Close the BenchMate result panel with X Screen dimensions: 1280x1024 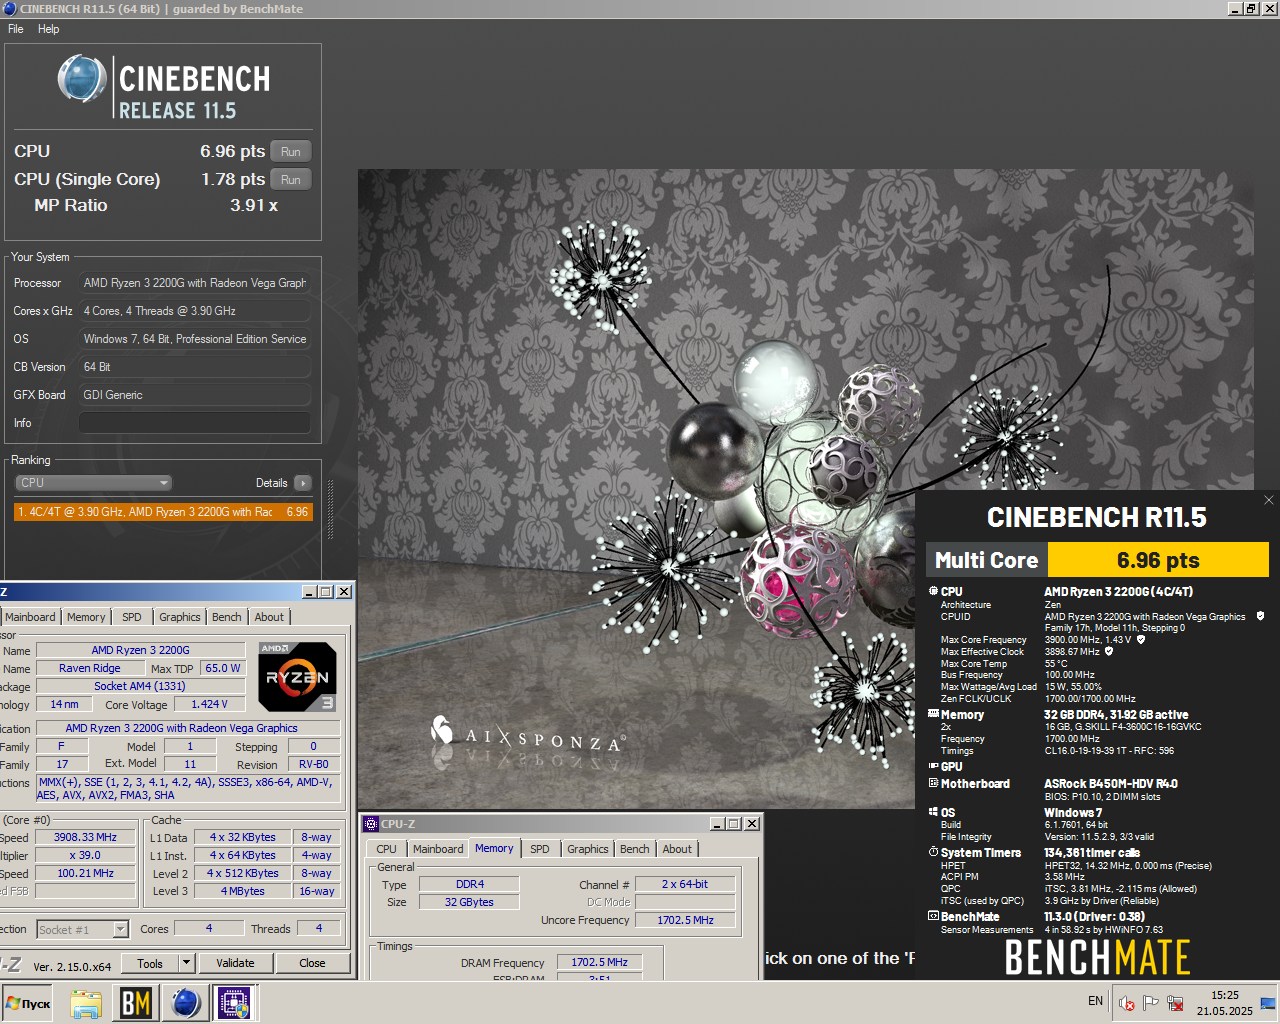tap(1269, 500)
